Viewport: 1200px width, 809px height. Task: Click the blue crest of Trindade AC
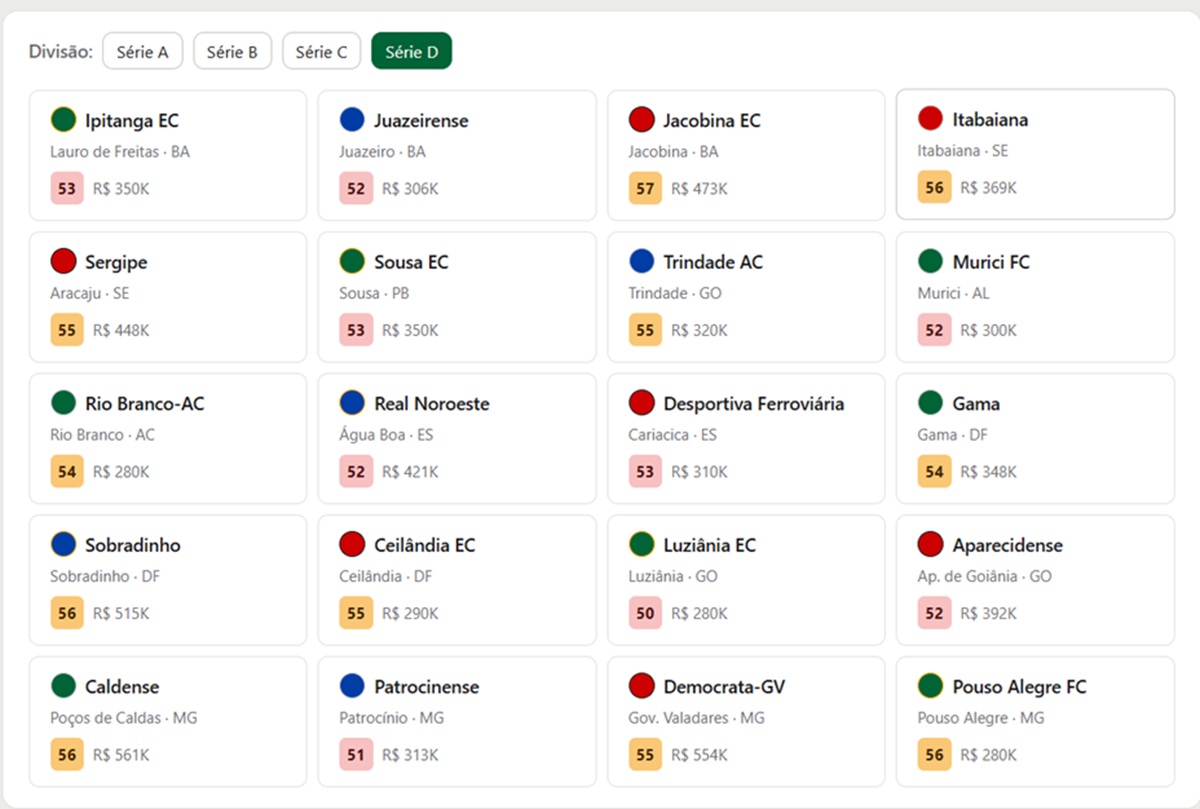click(x=641, y=262)
